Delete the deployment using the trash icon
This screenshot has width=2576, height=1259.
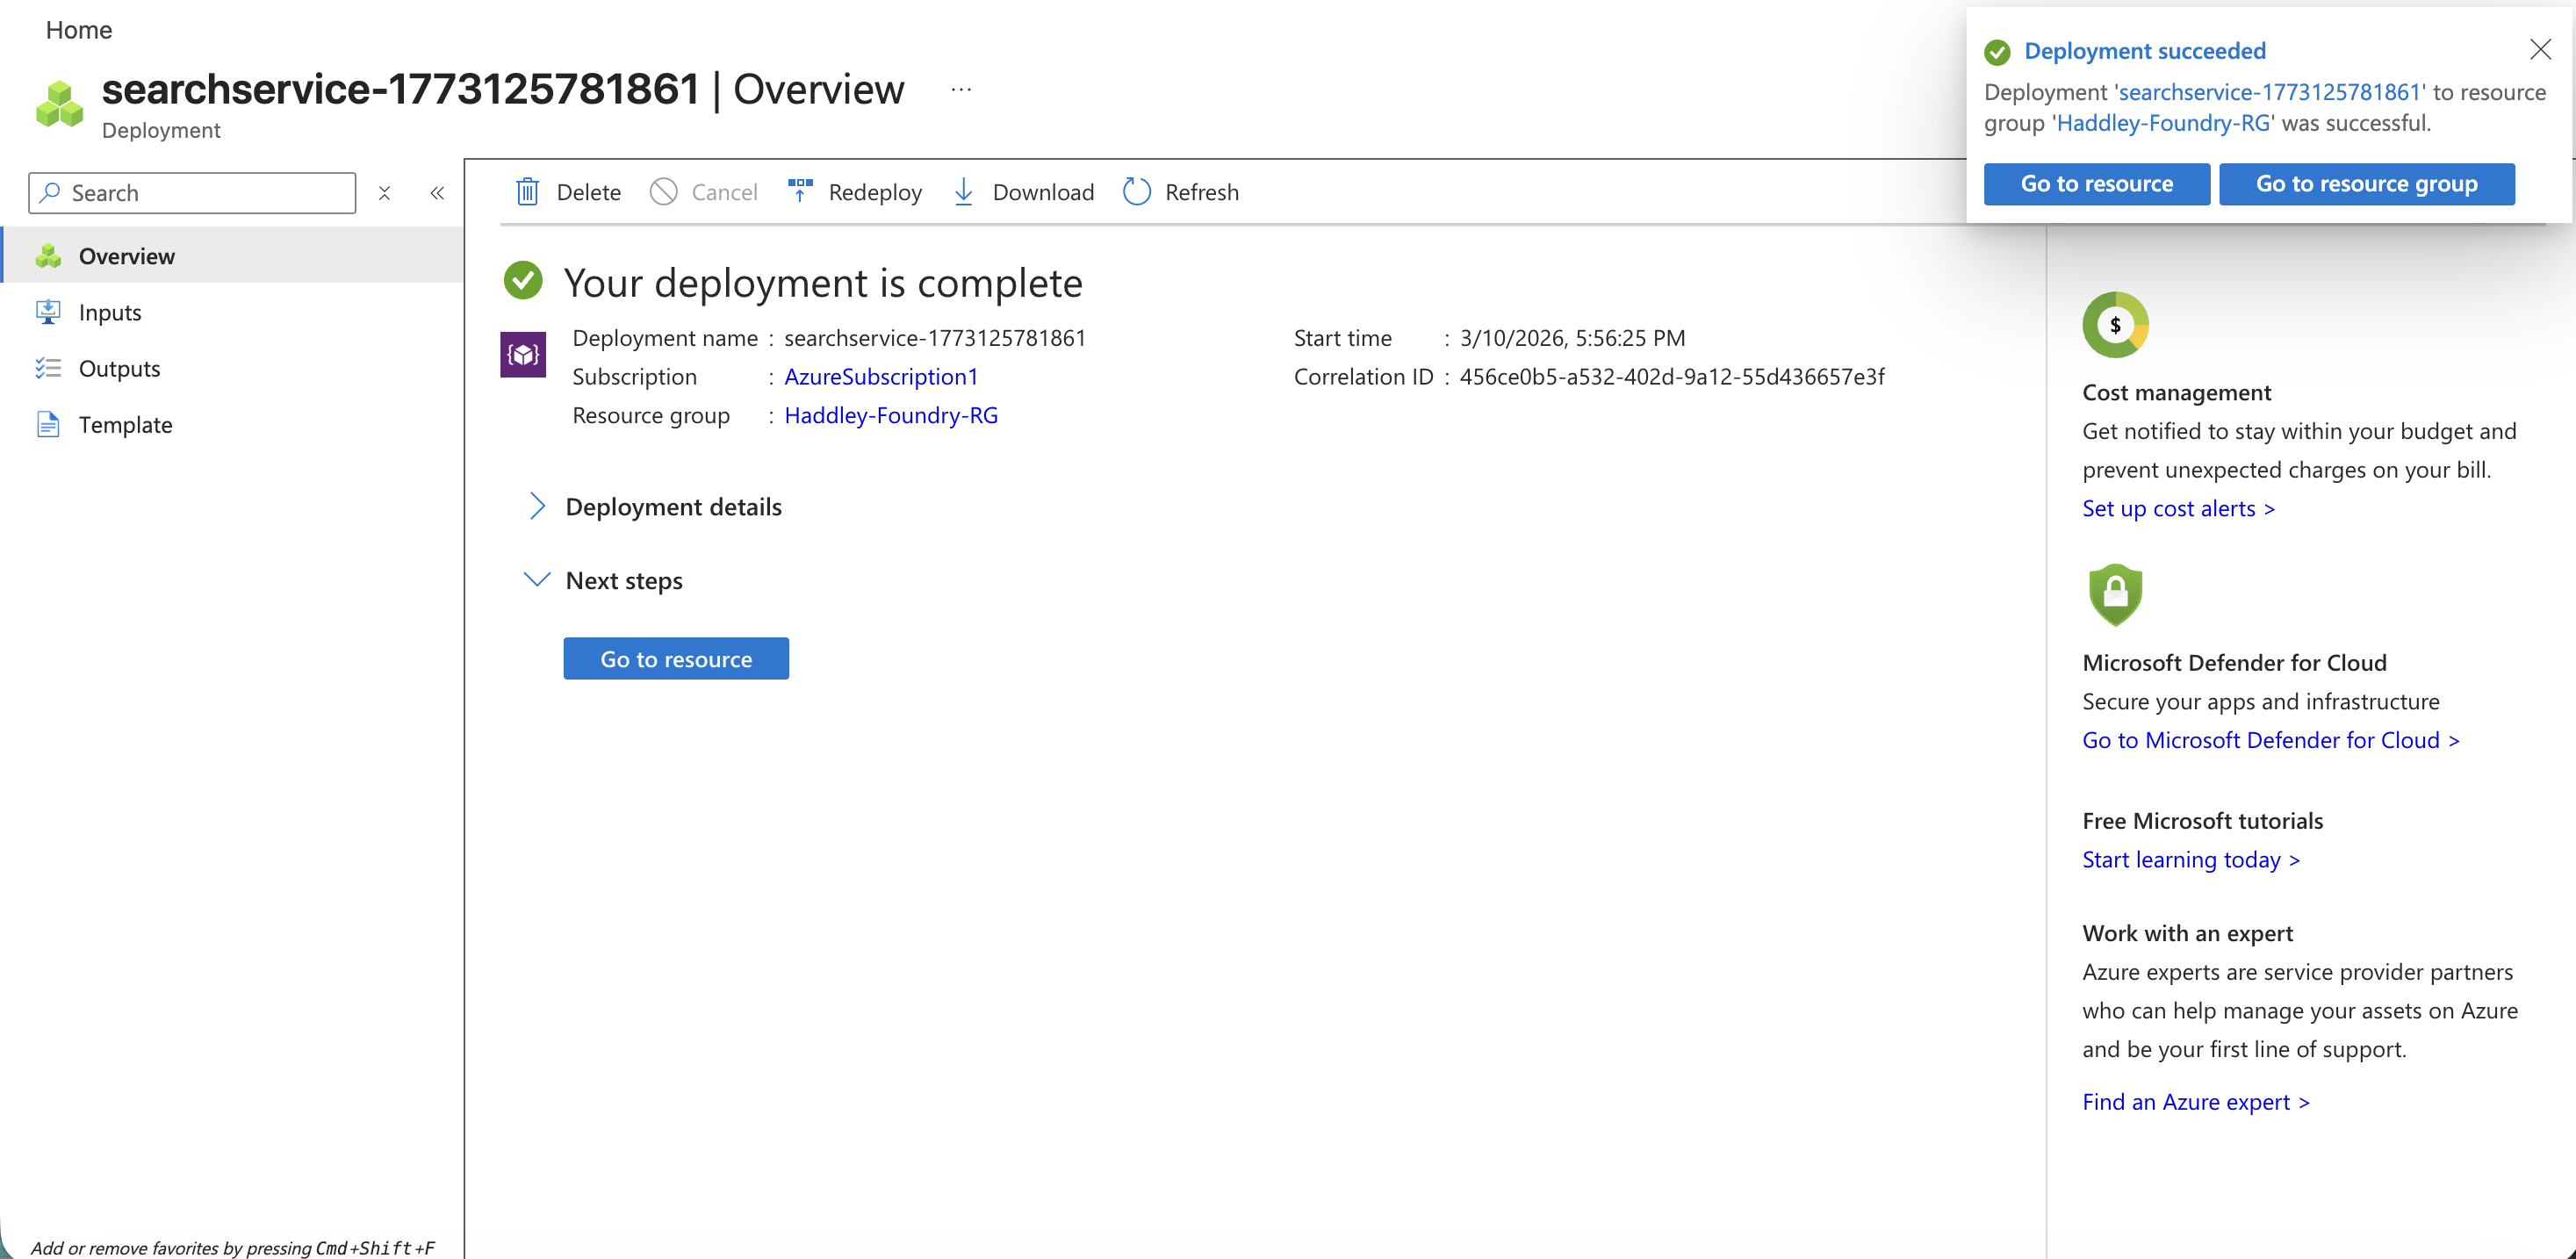tap(528, 191)
